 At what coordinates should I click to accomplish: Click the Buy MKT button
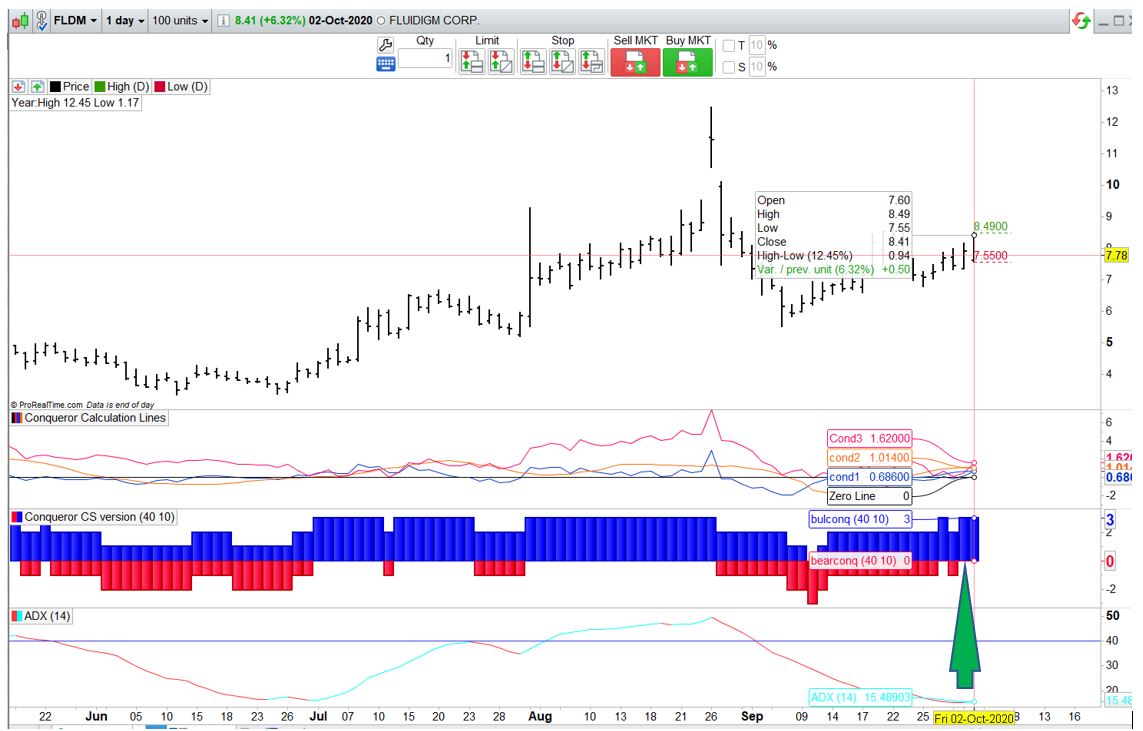[x=687, y=62]
